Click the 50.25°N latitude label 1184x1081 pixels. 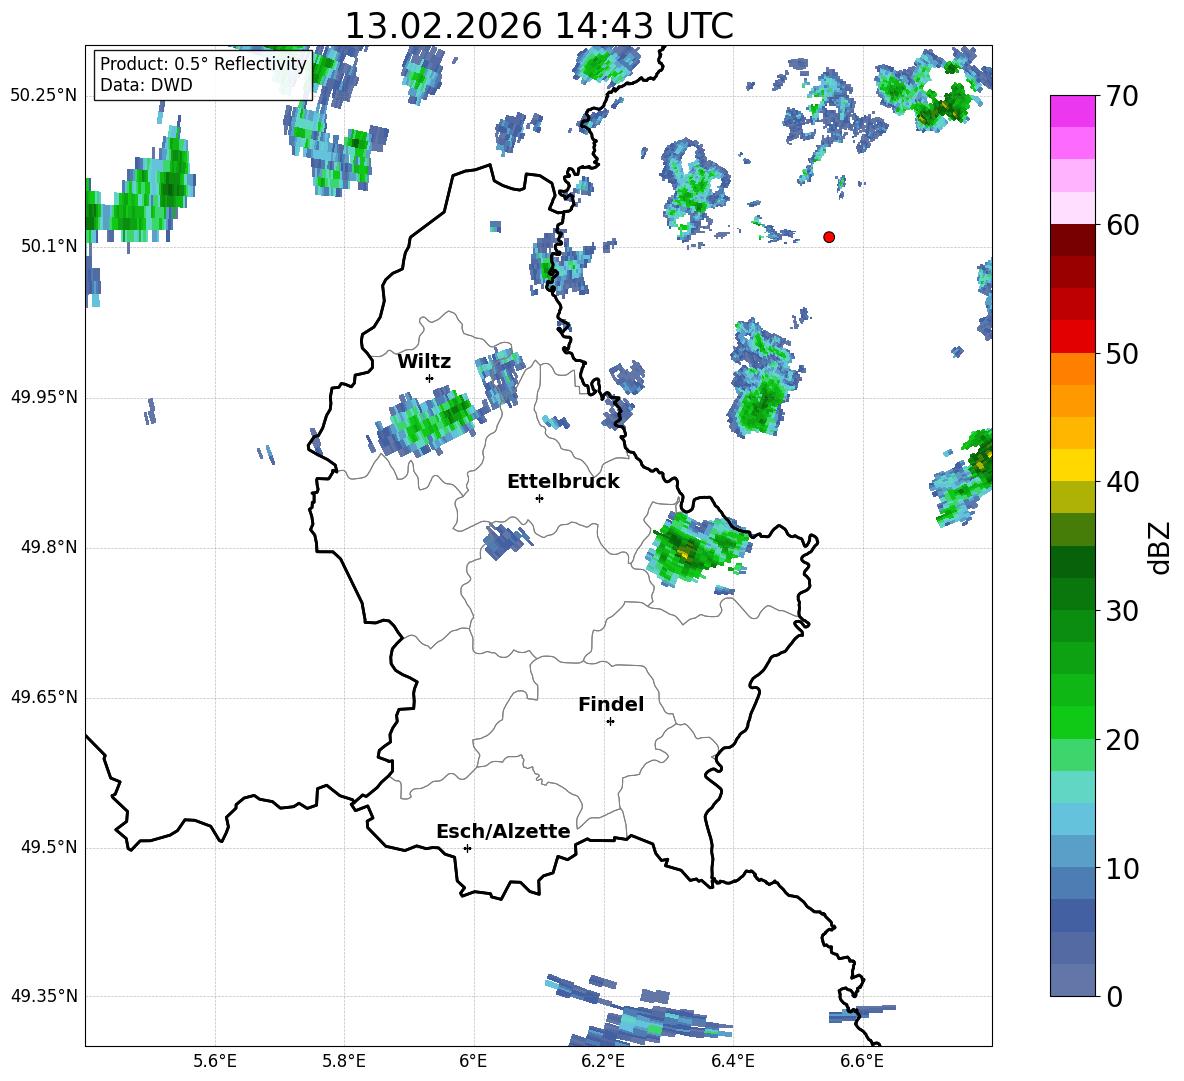(x=44, y=96)
